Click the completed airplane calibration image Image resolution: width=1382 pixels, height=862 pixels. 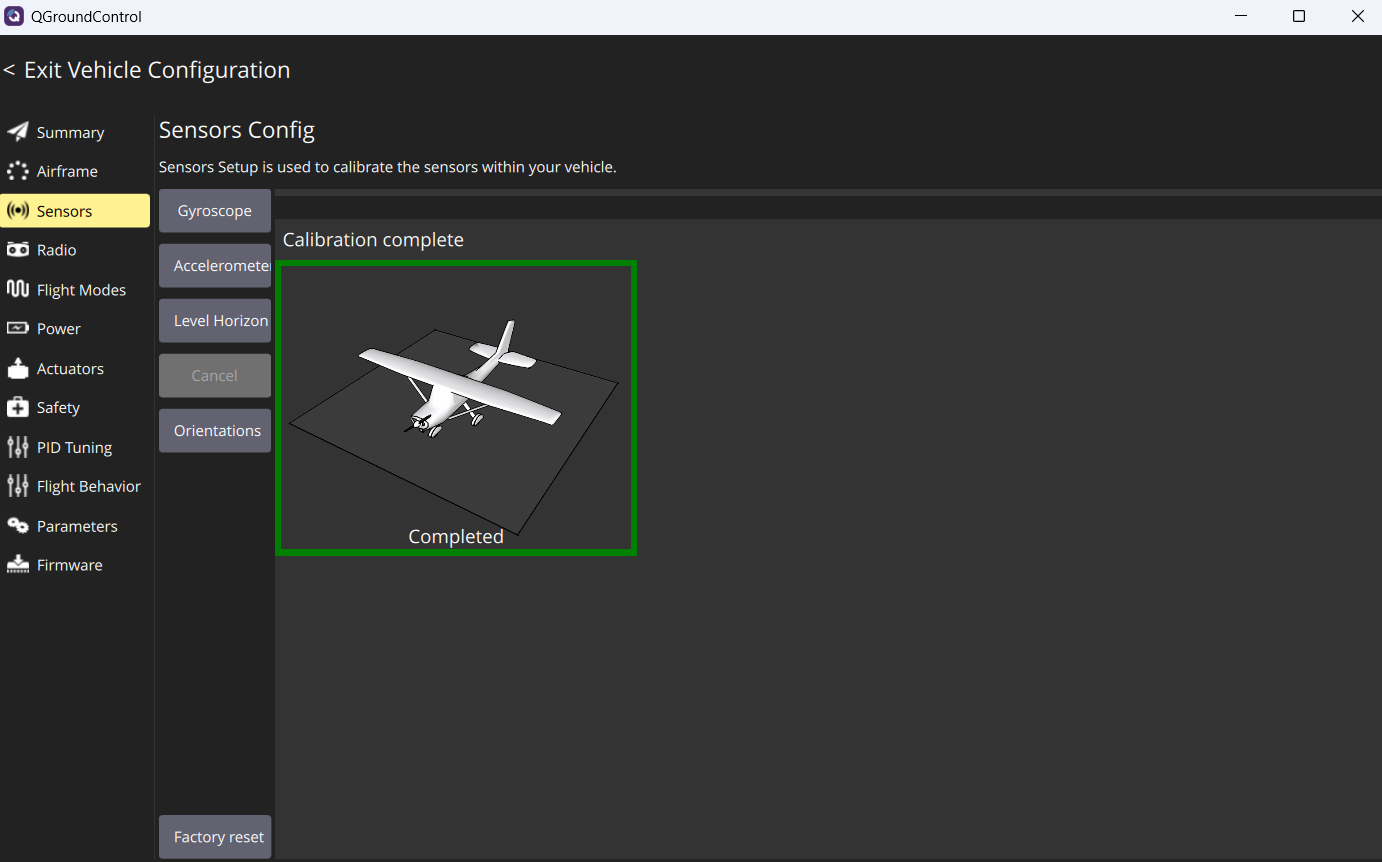pyautogui.click(x=456, y=408)
